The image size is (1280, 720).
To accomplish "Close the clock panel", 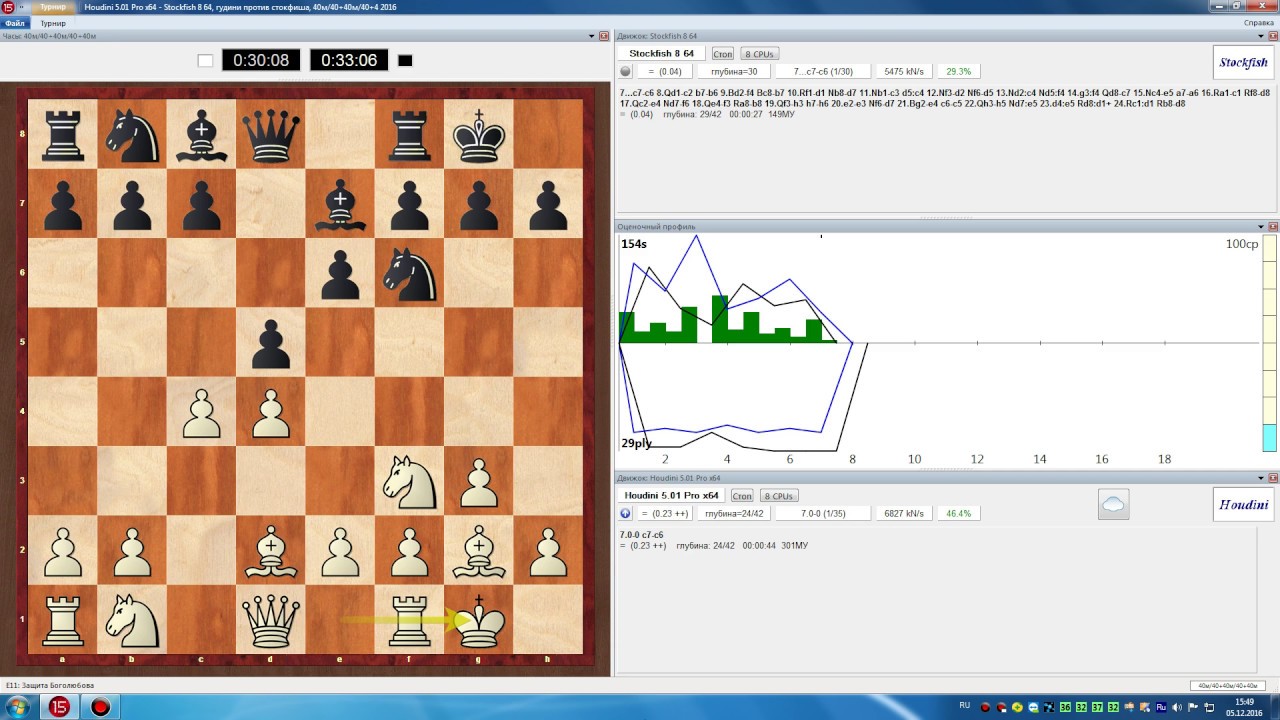I will tap(604, 36).
